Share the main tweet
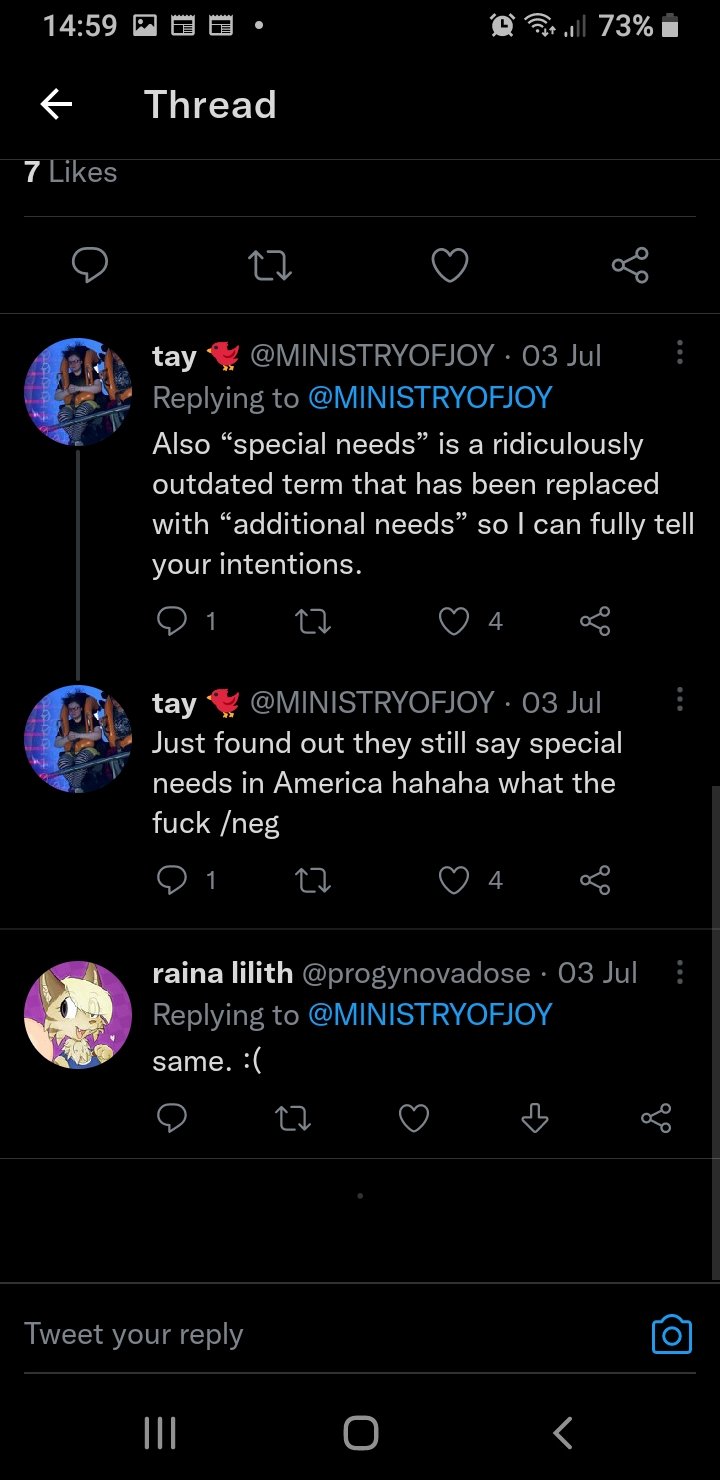This screenshot has width=720, height=1480. 629,265
